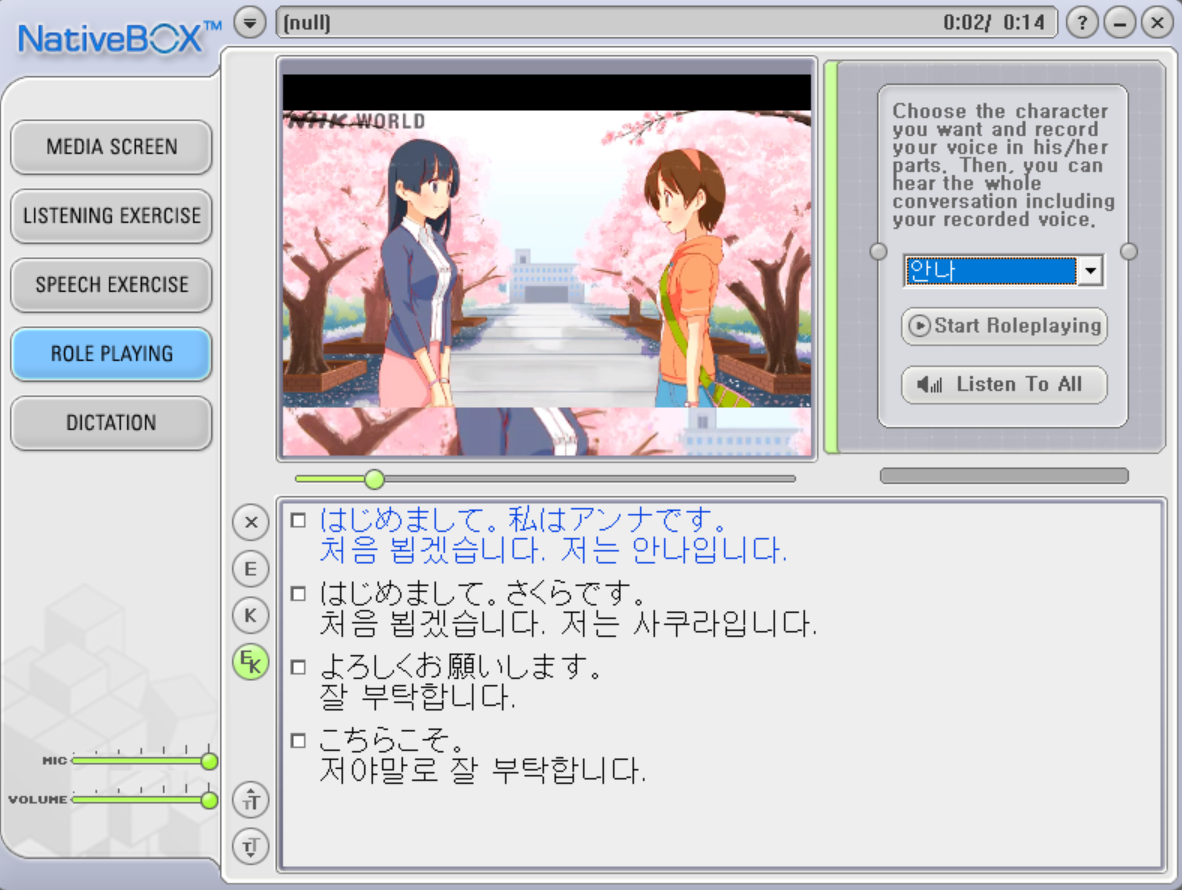Select Korean line 저야말로 잘 부탁합니다.
The height and width of the screenshot is (890, 1182).
coord(482,770)
